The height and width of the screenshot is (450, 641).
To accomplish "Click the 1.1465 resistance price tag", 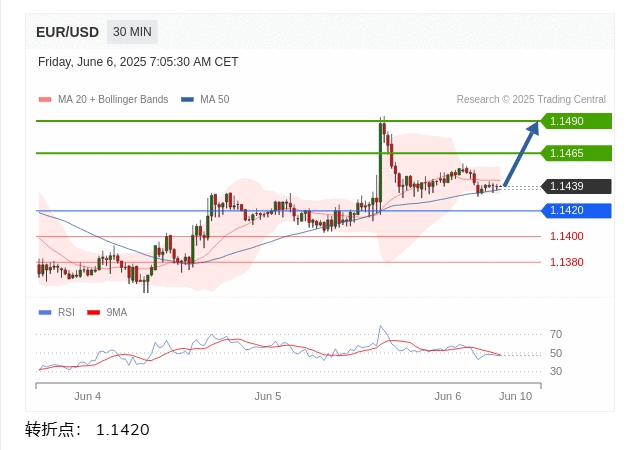I will 576,153.
